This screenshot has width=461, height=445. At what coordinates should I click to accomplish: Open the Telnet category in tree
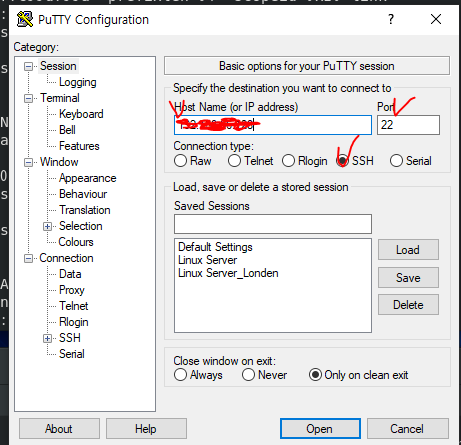pos(73,306)
